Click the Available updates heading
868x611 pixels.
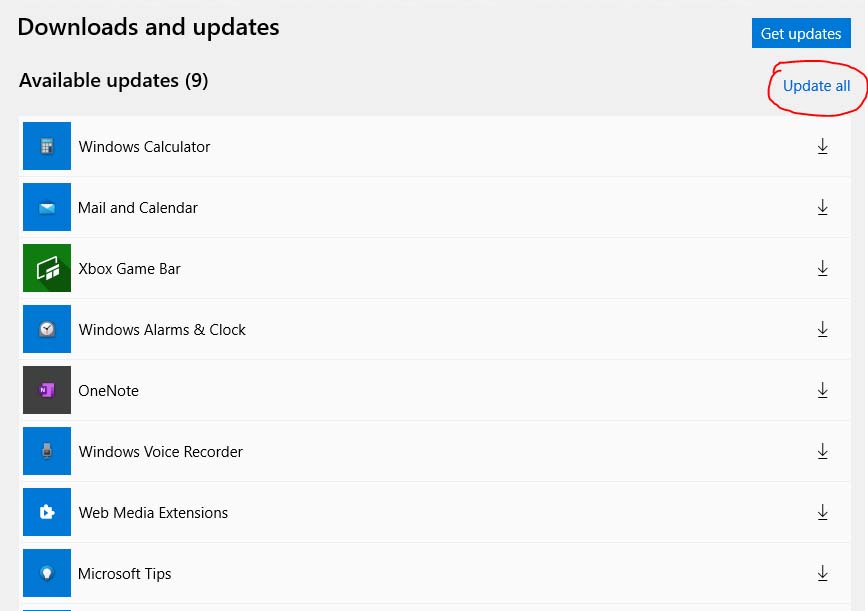point(113,80)
